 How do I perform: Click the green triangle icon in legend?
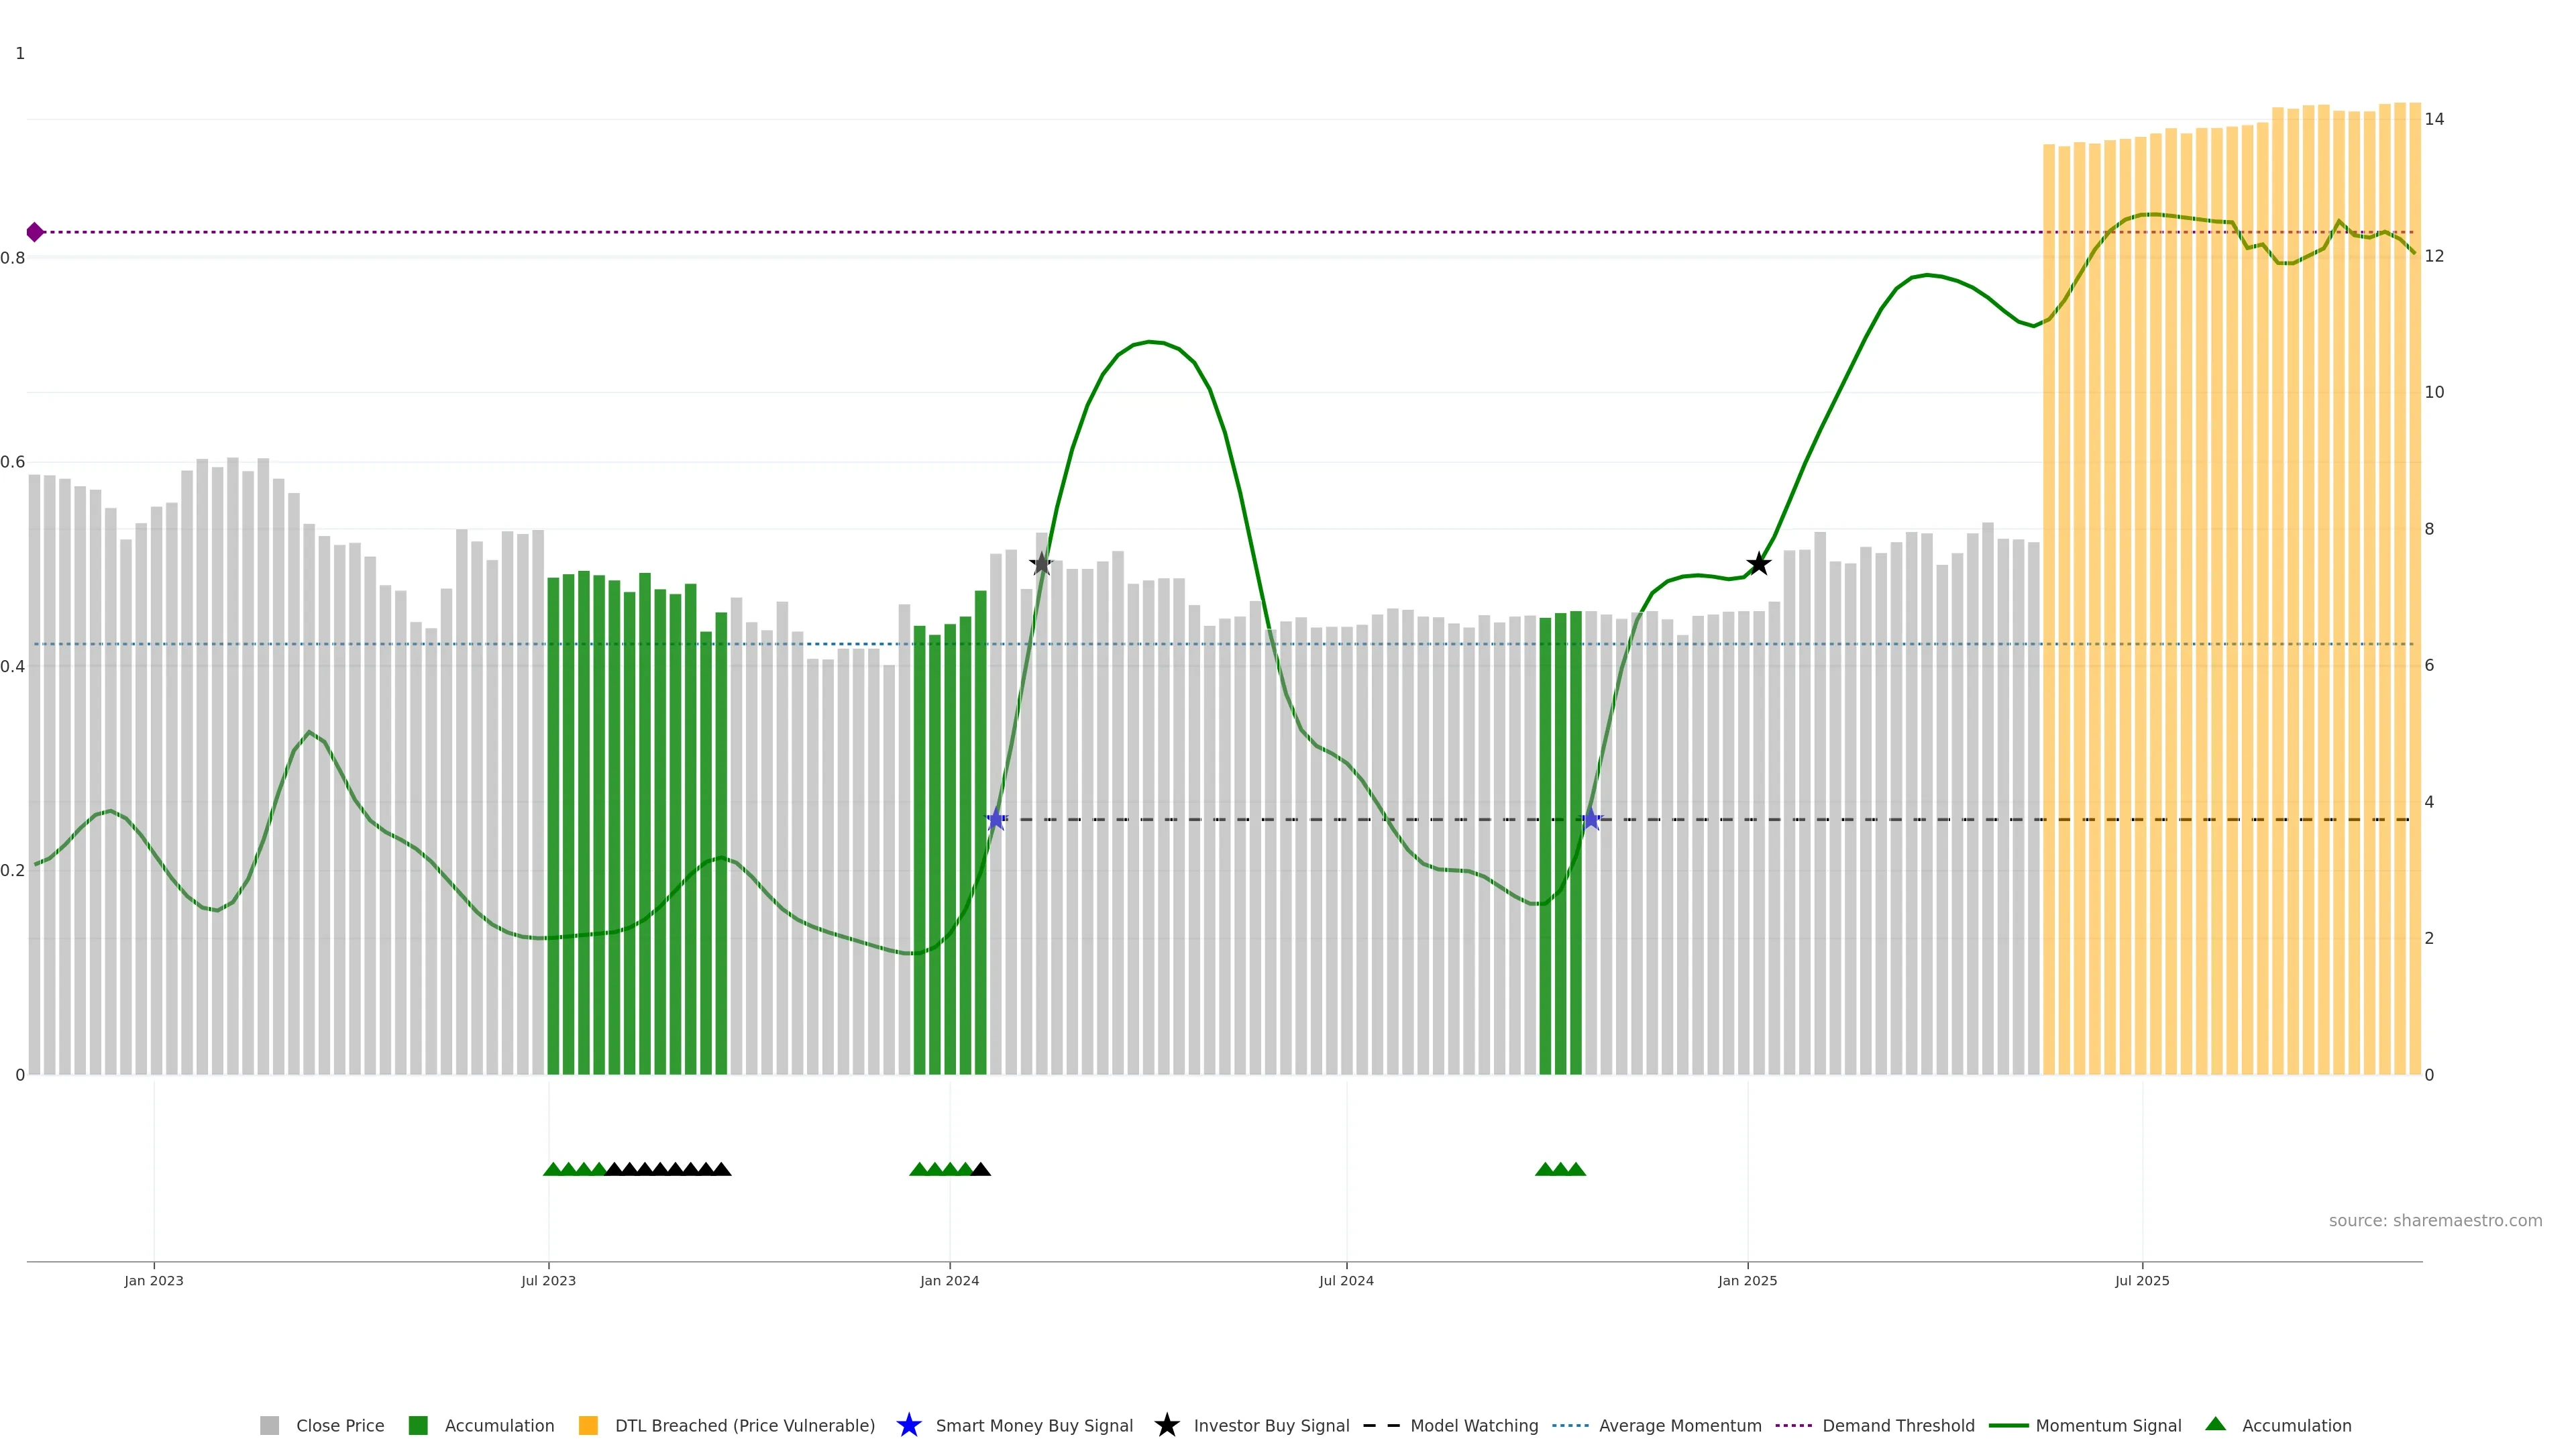tap(2215, 1424)
